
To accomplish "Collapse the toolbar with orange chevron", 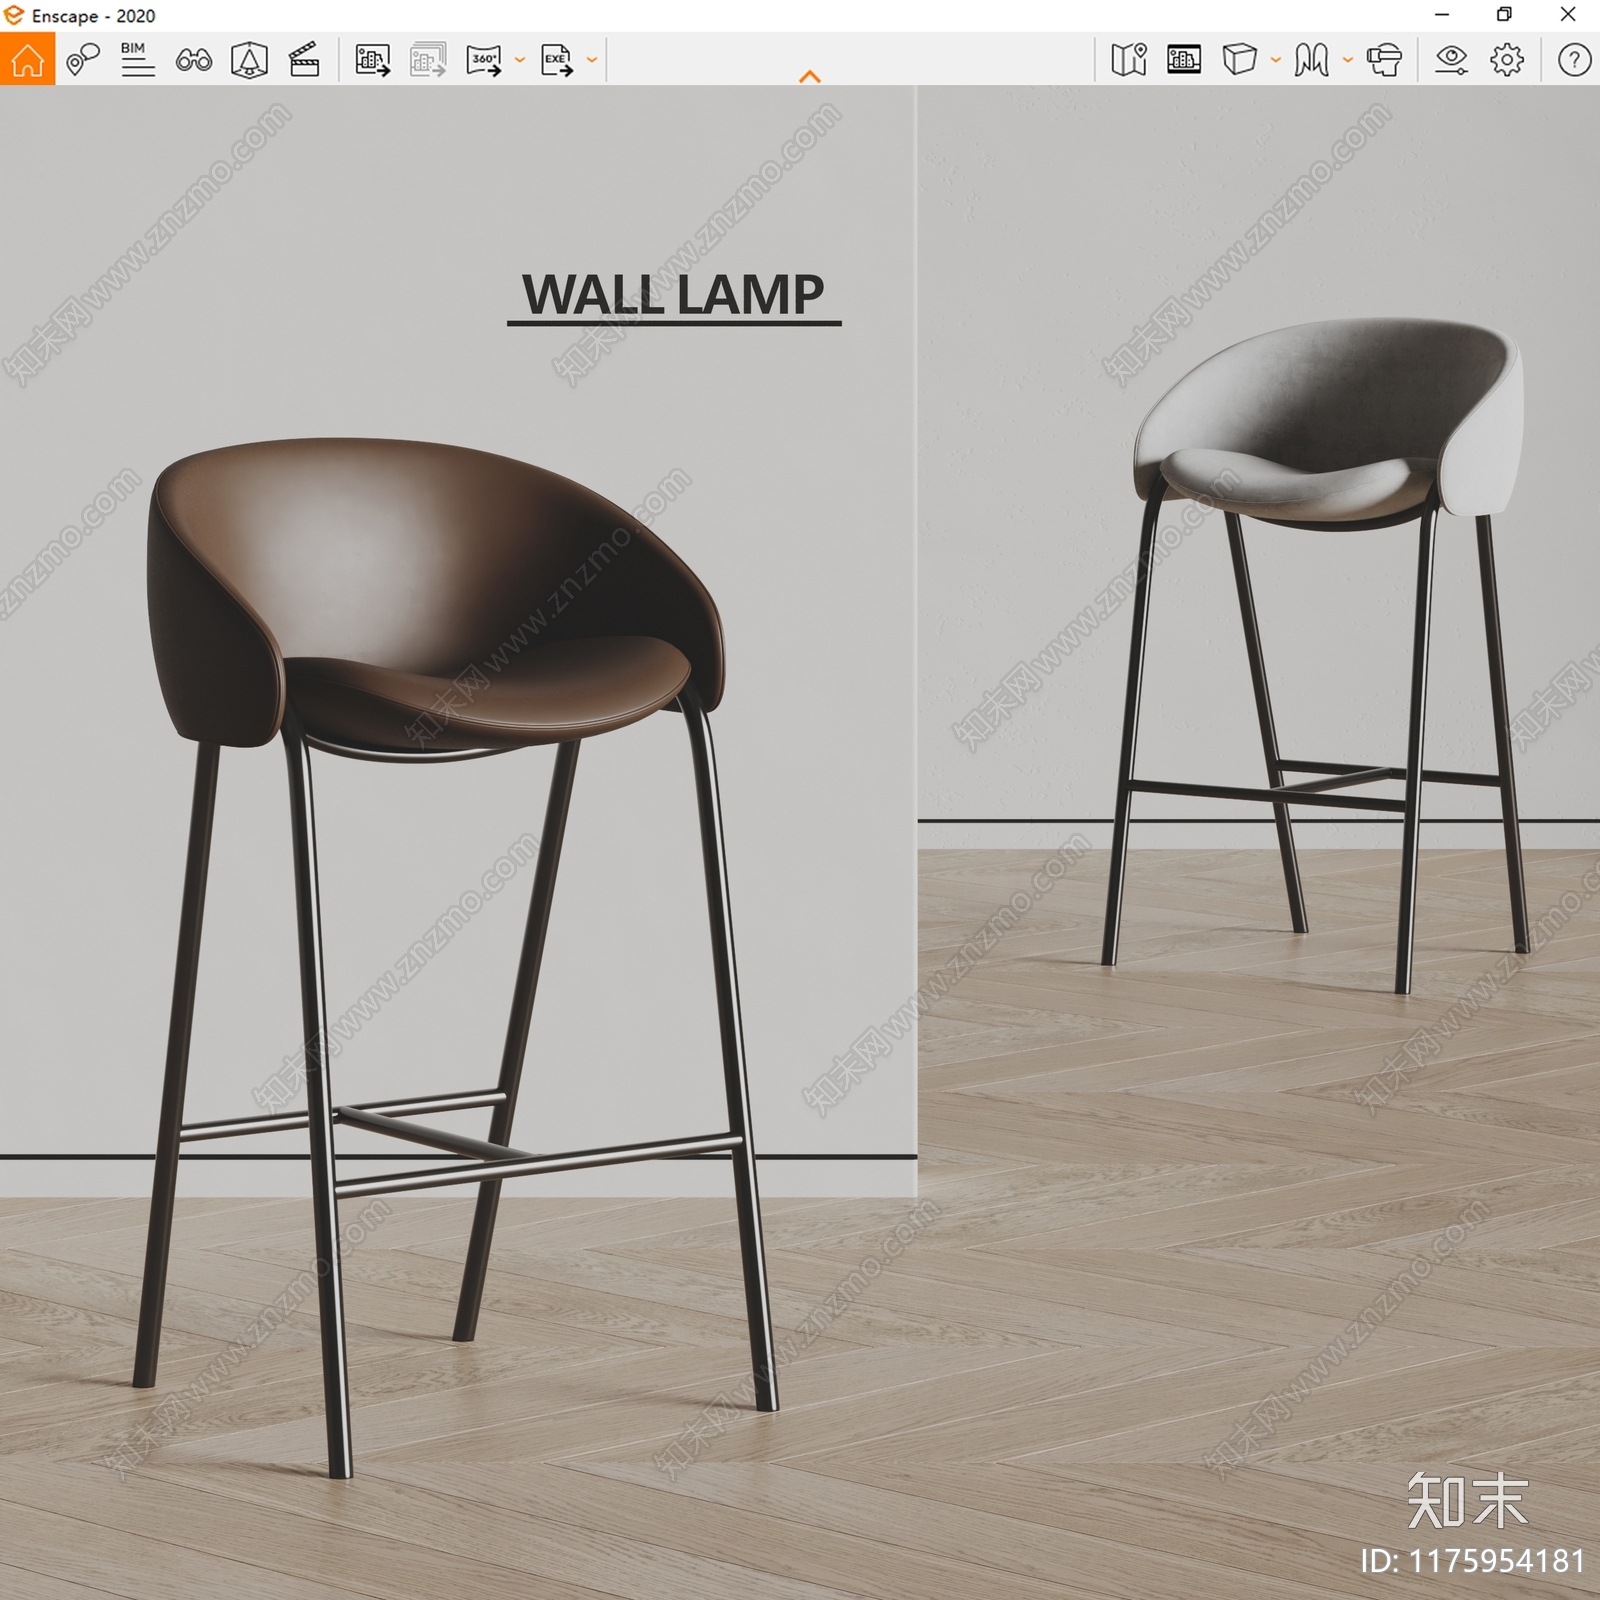I will pos(810,76).
